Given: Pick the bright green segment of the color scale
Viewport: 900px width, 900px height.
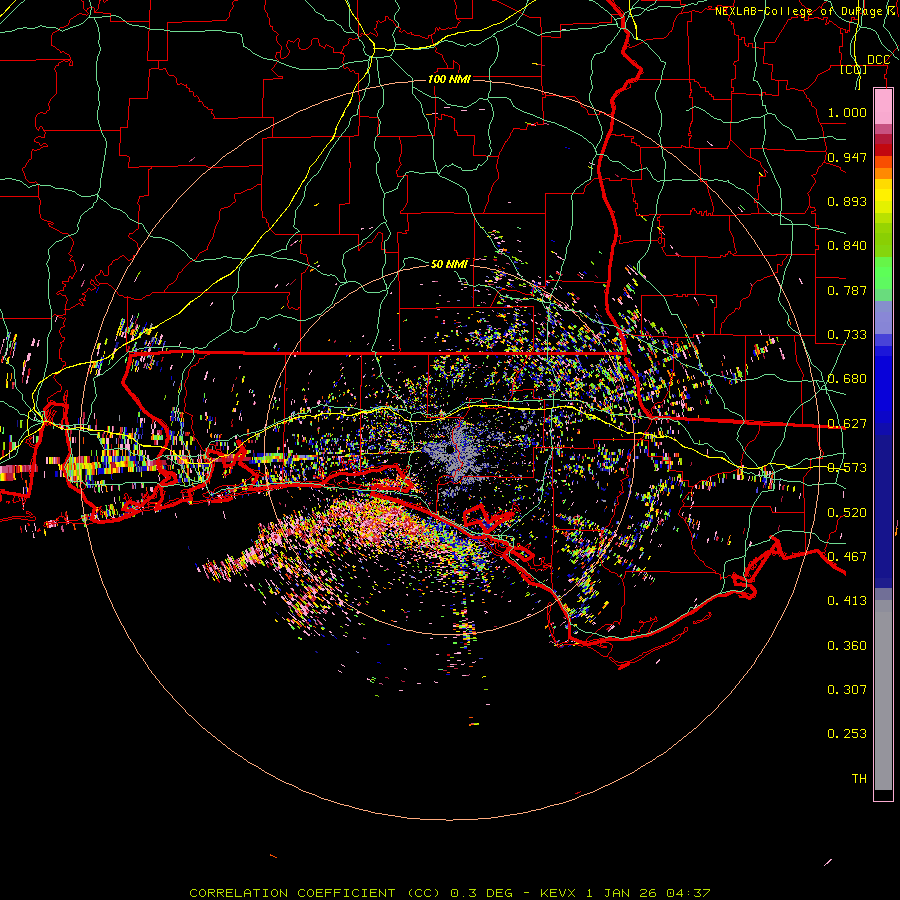Looking at the screenshot, I should [x=883, y=273].
